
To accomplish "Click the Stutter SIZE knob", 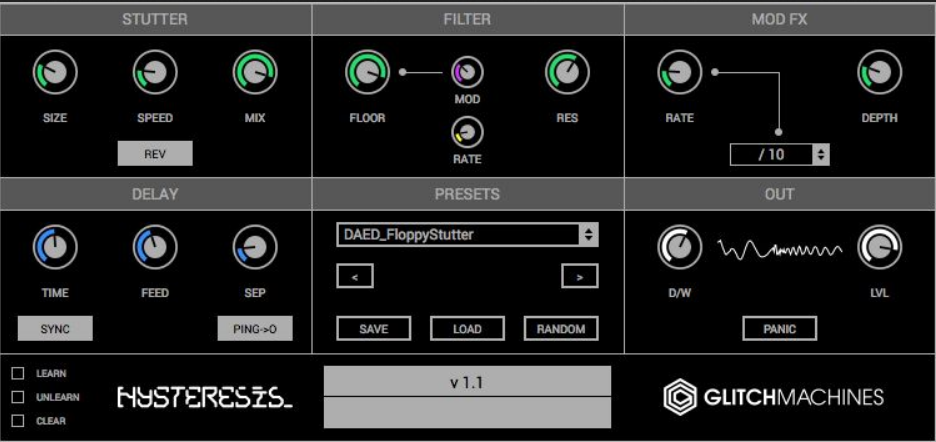I will point(55,72).
